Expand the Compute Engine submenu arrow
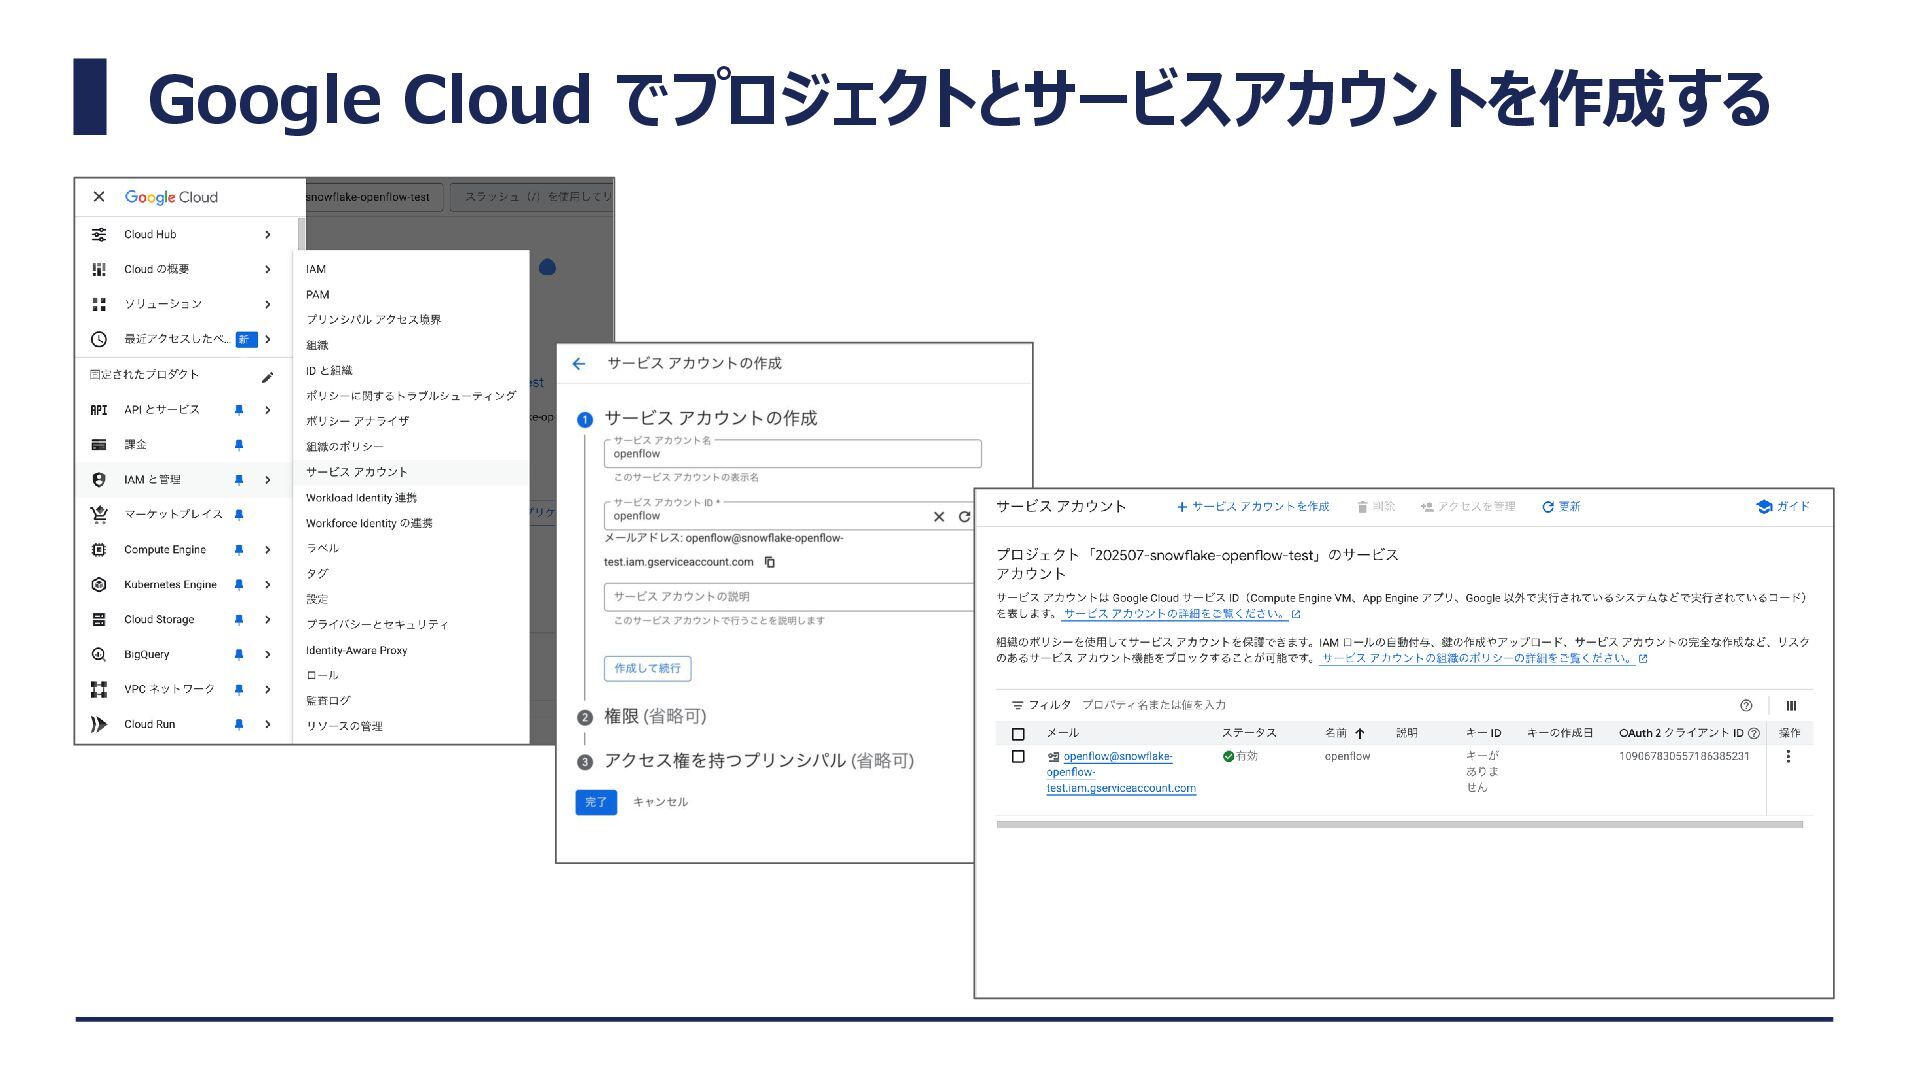The image size is (1920, 1080). click(268, 550)
